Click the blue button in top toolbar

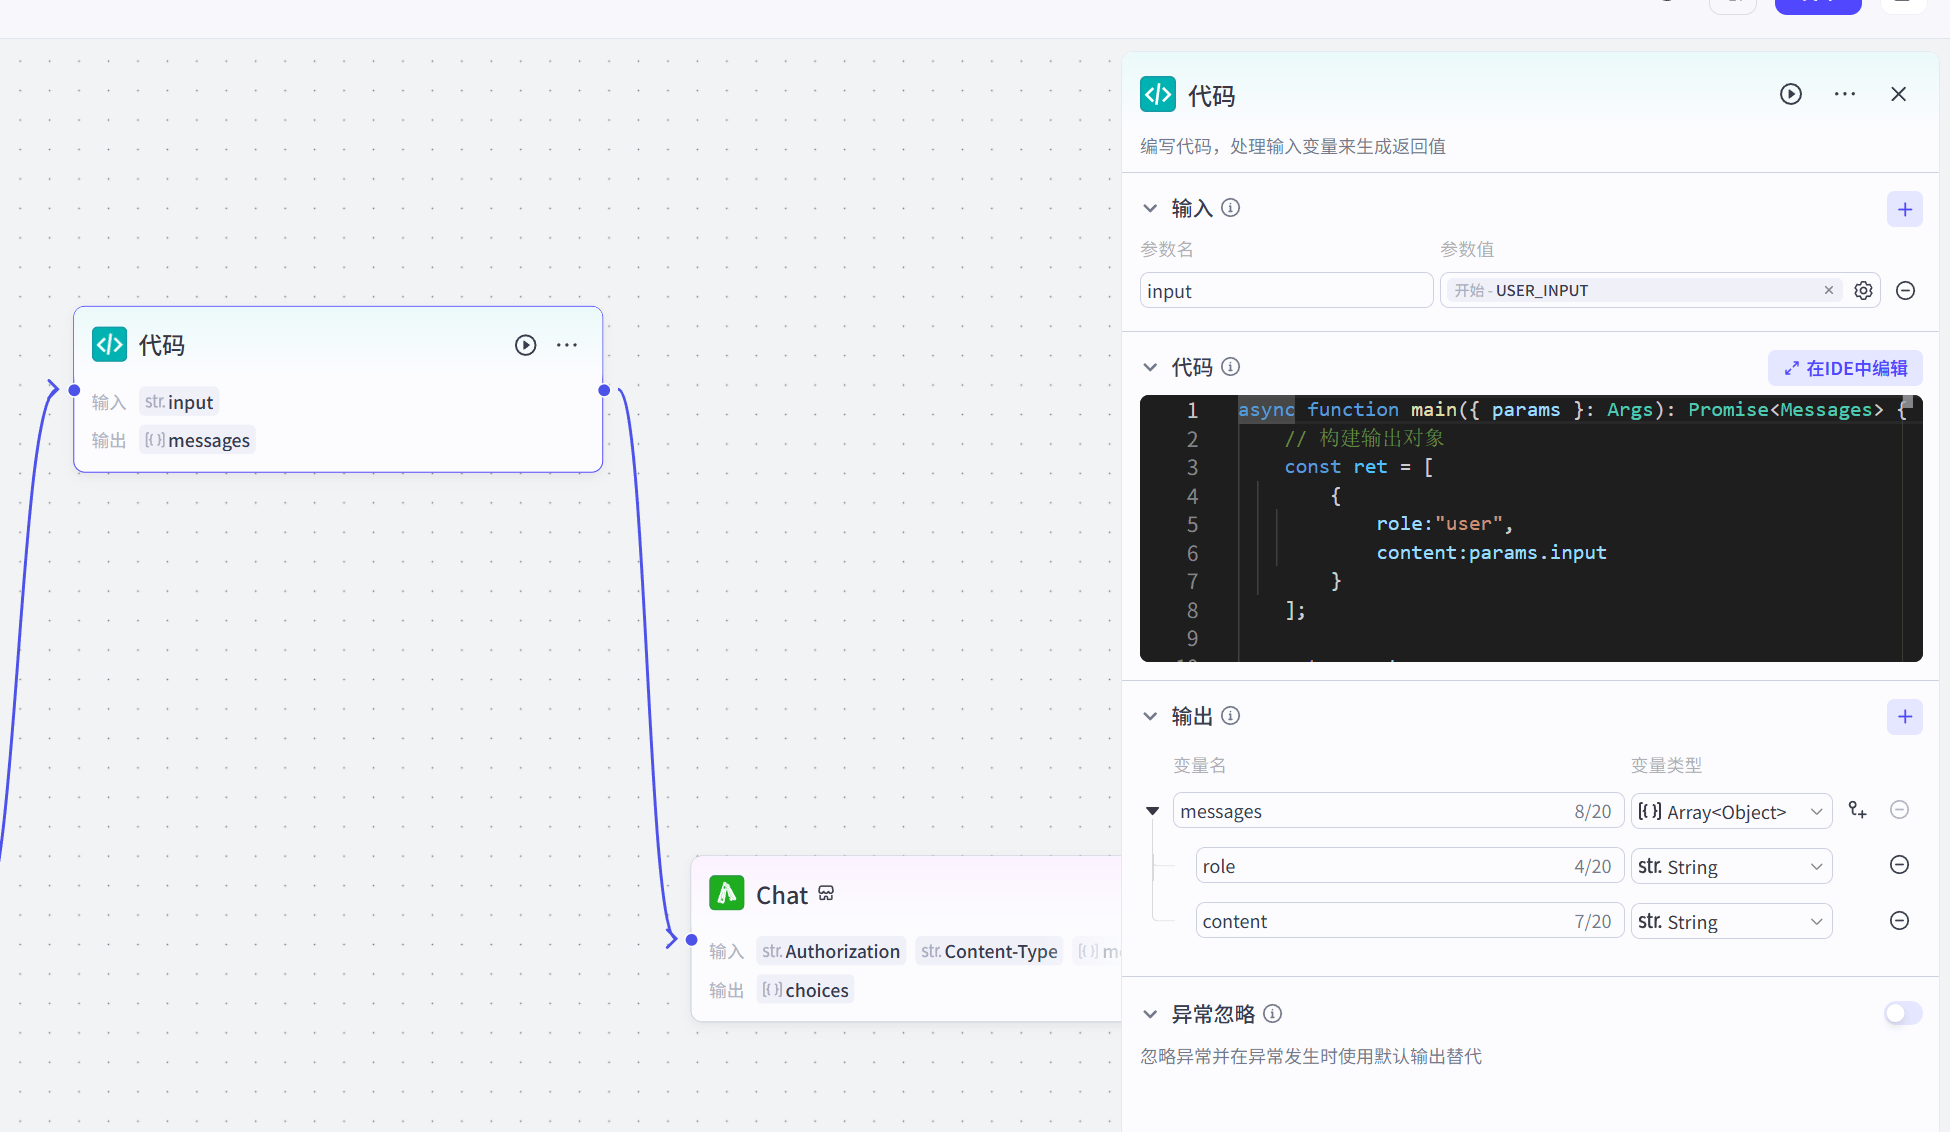(x=1818, y=6)
